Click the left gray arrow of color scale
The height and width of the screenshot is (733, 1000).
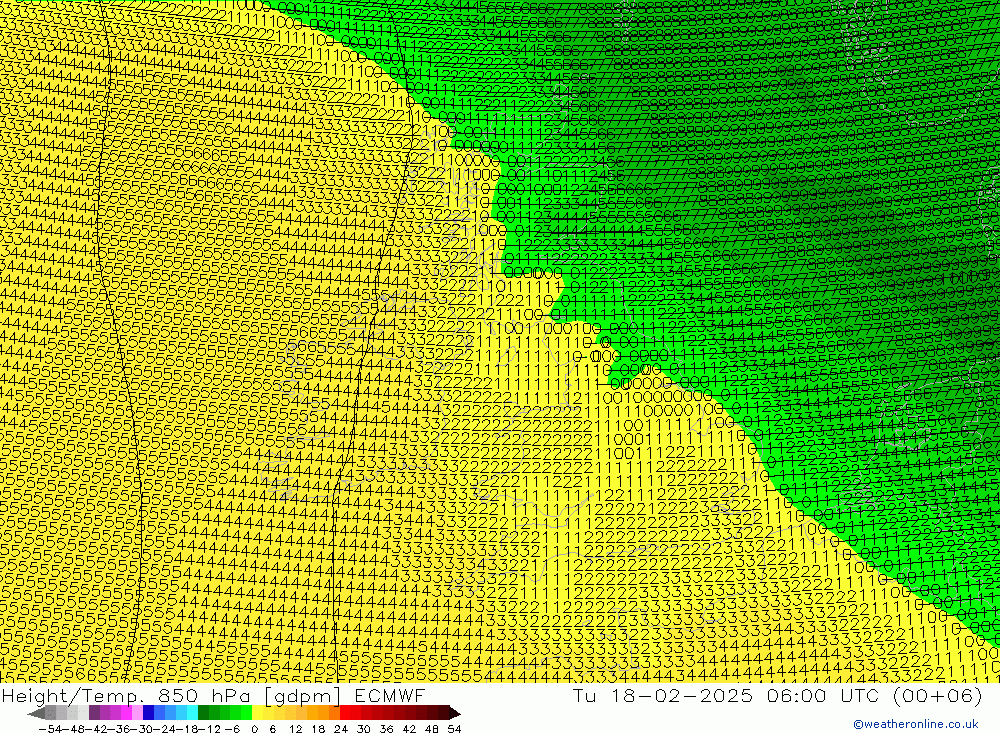click(x=36, y=713)
